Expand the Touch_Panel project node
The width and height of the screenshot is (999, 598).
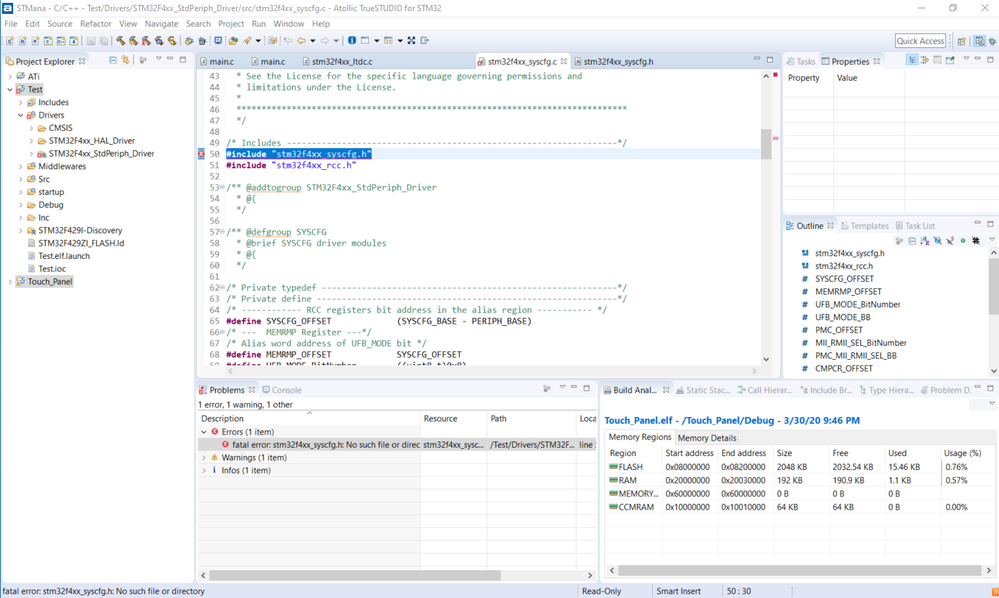point(11,282)
